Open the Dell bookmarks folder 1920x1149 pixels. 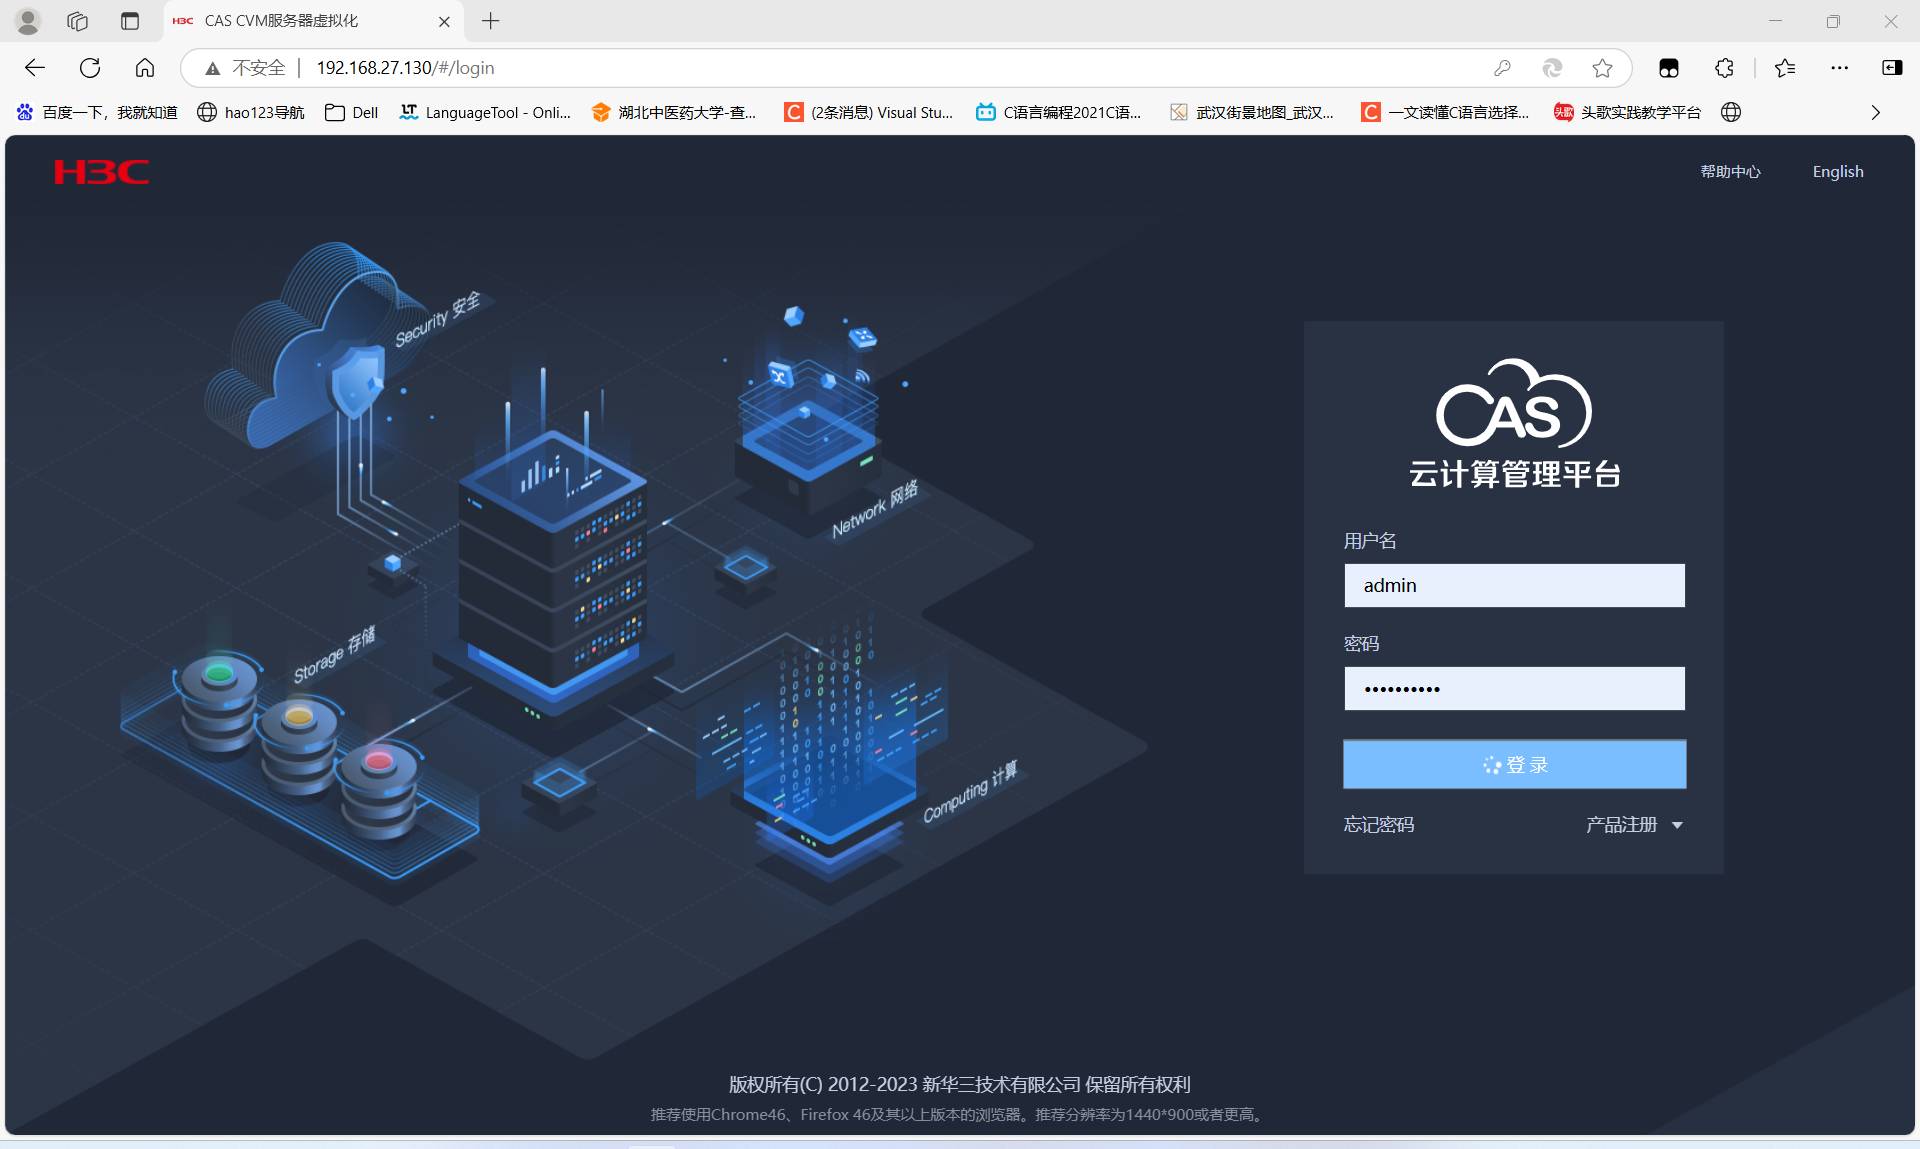click(352, 112)
